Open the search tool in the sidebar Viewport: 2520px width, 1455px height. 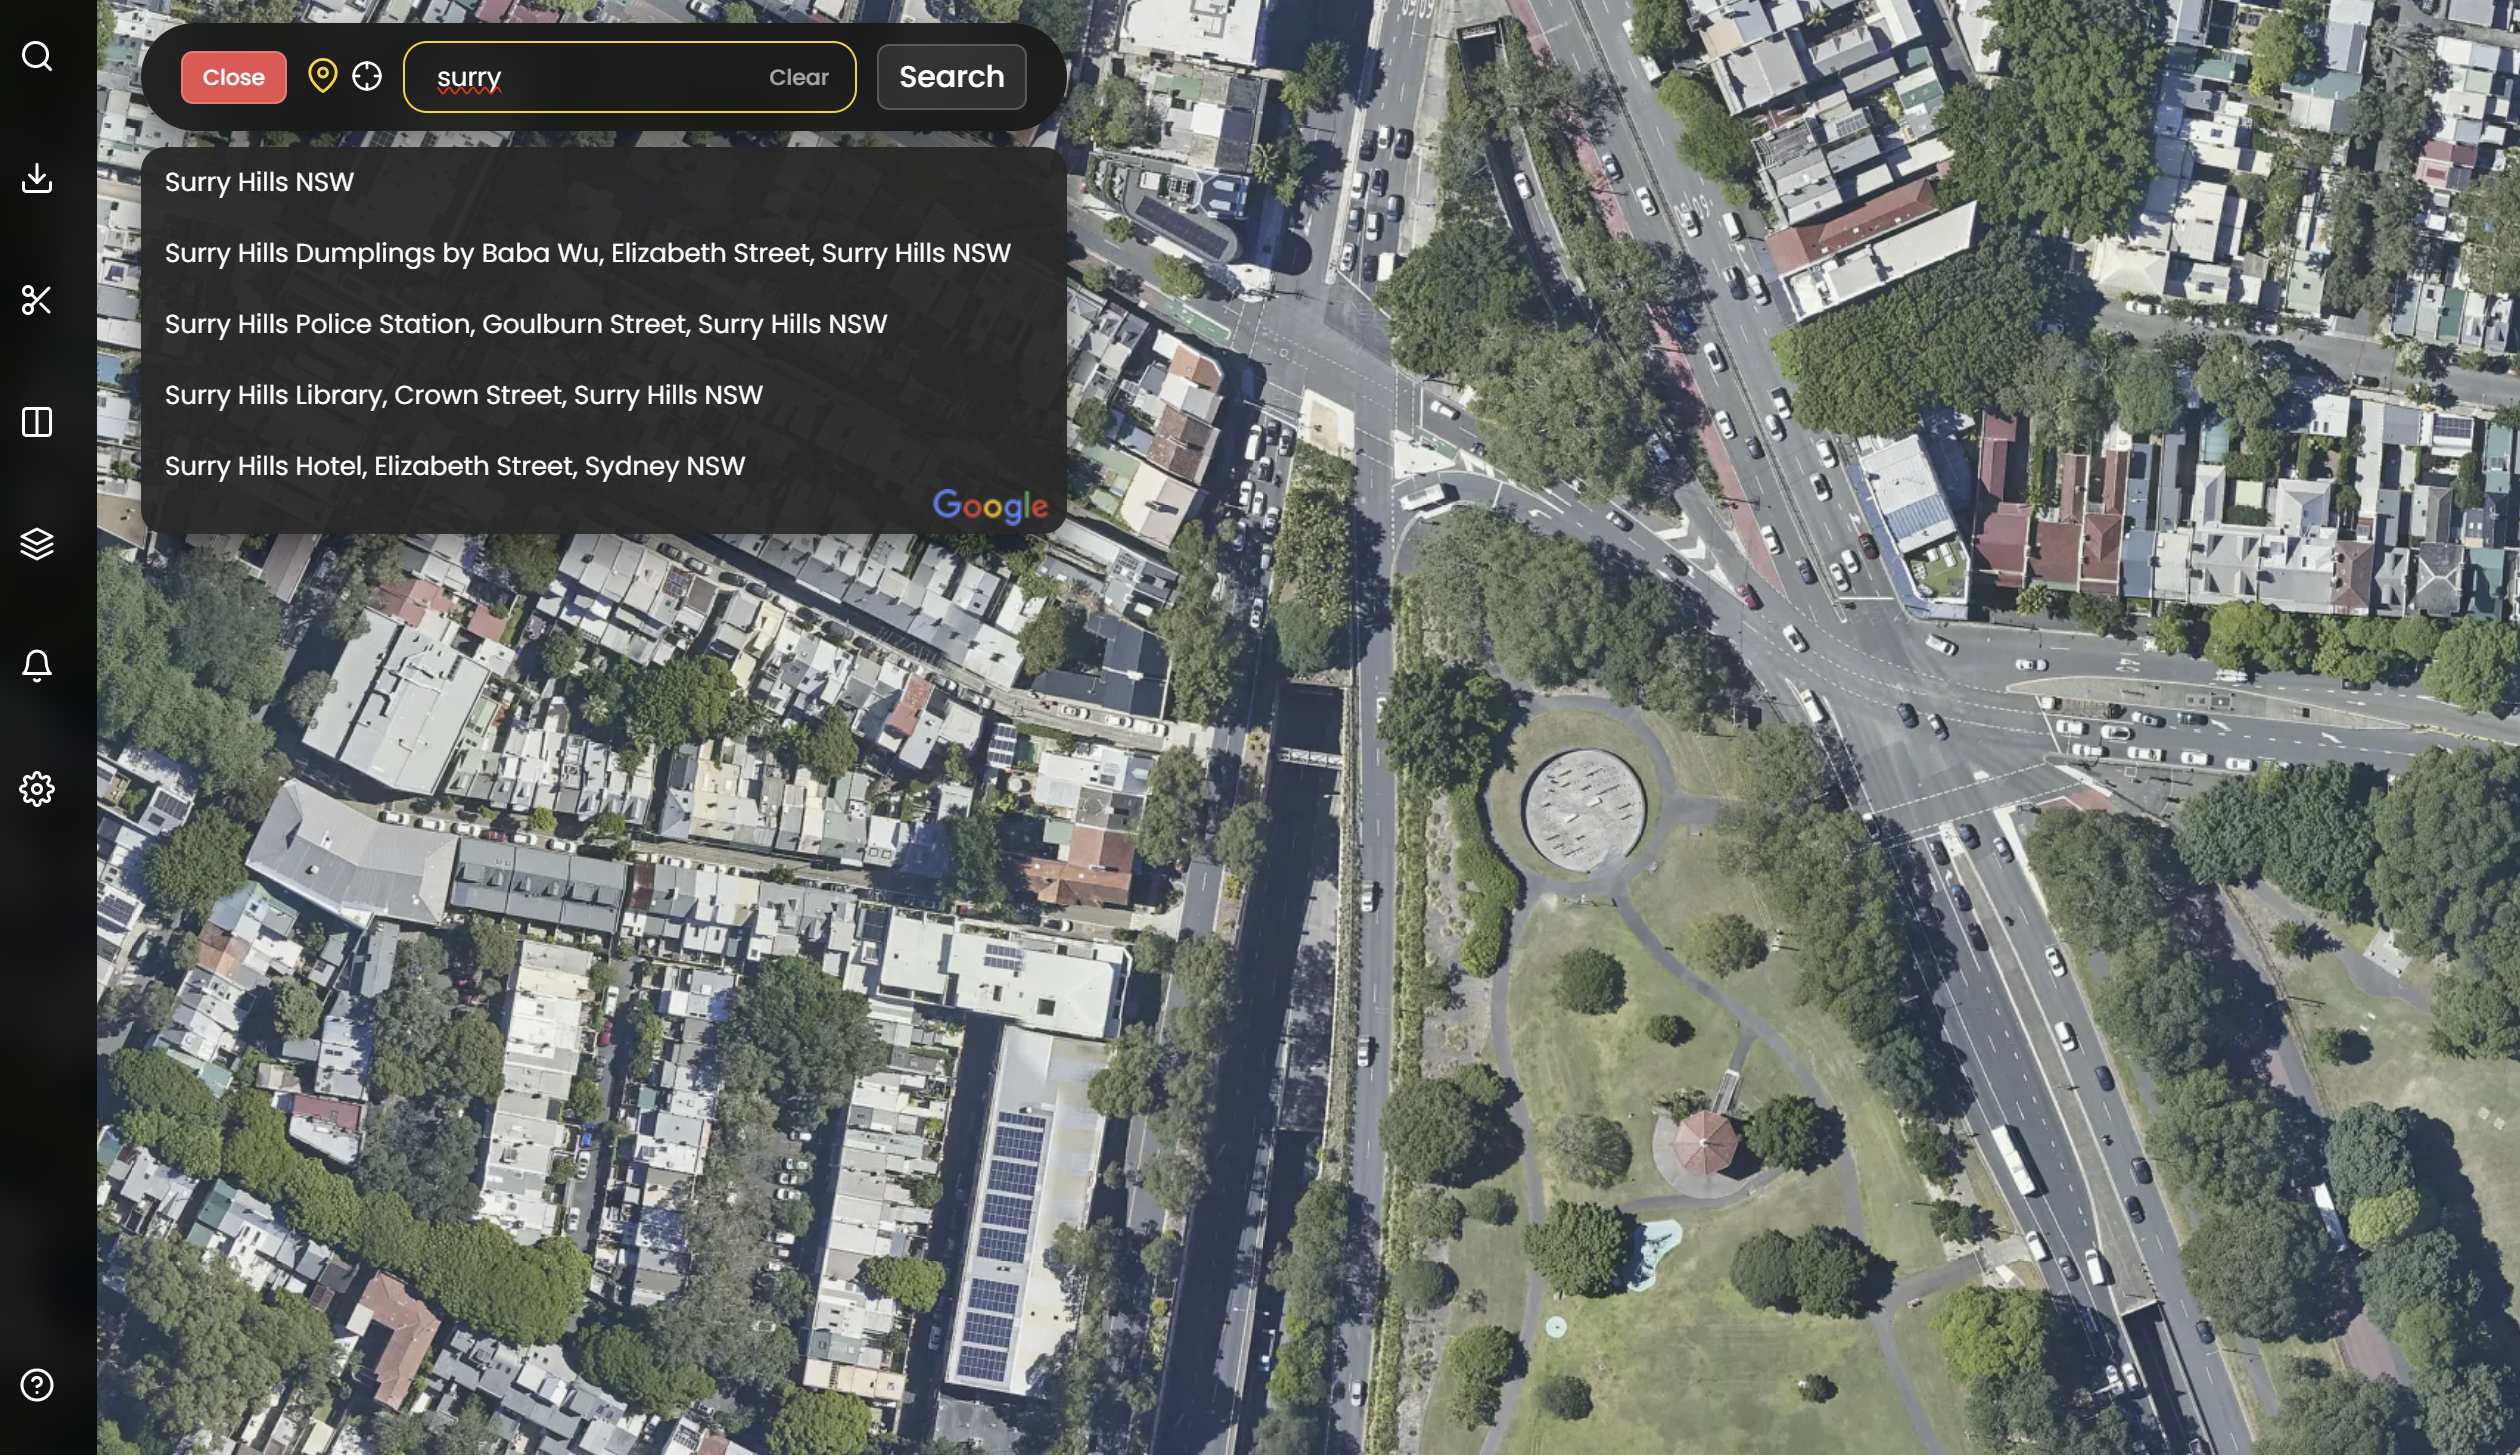point(37,57)
